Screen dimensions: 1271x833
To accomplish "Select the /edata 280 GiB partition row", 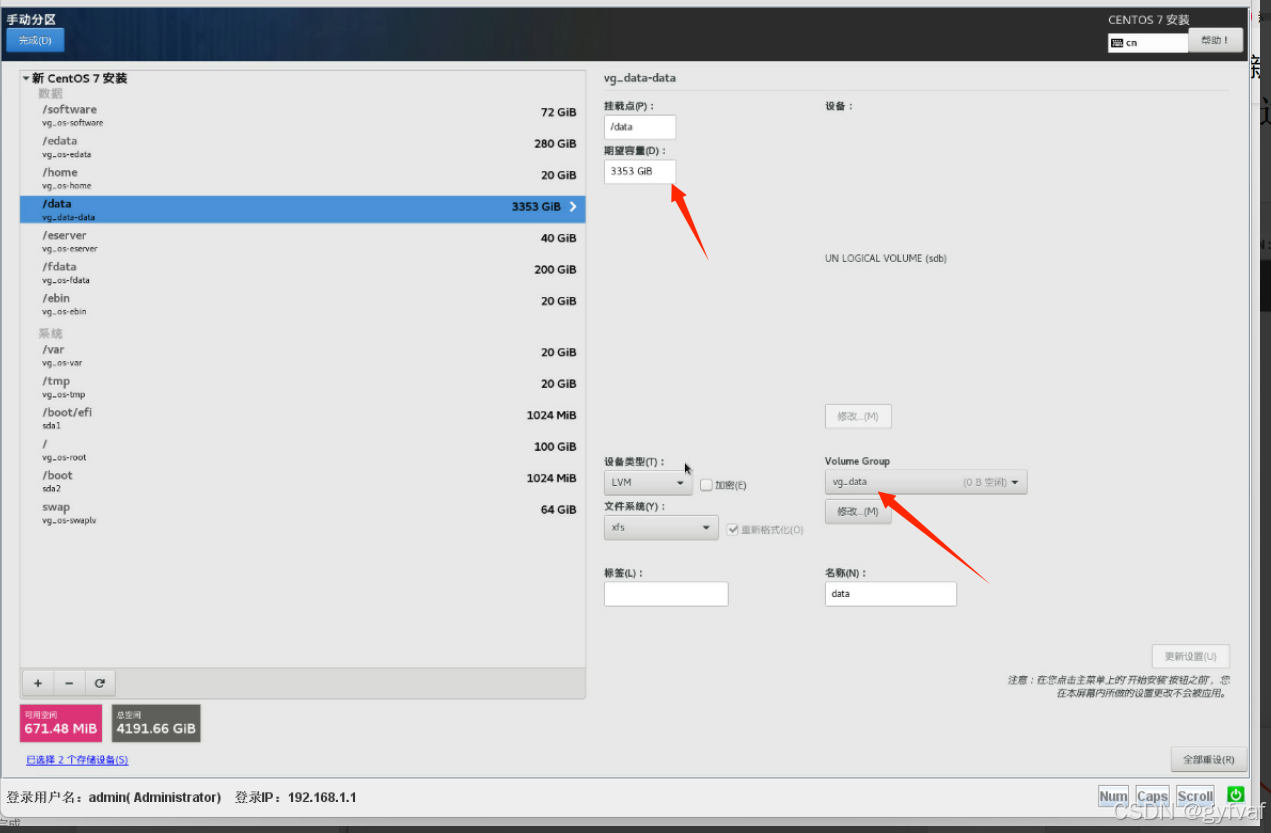I will 302,147.
